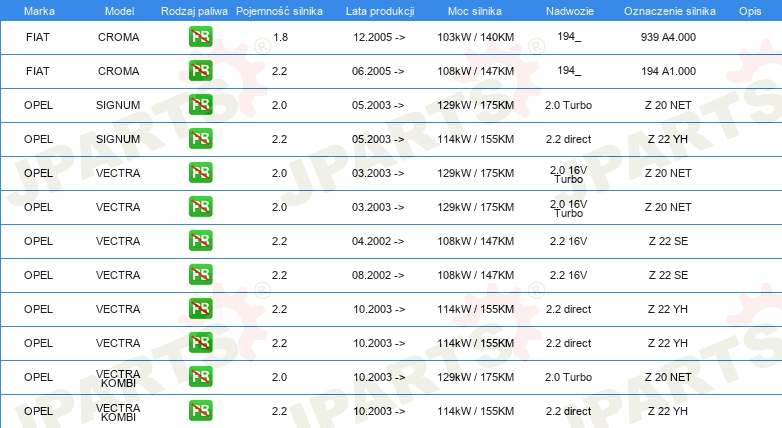Click SIGNUM in the Z 22 YH row
This screenshot has height=428, width=782.
click(x=118, y=139)
